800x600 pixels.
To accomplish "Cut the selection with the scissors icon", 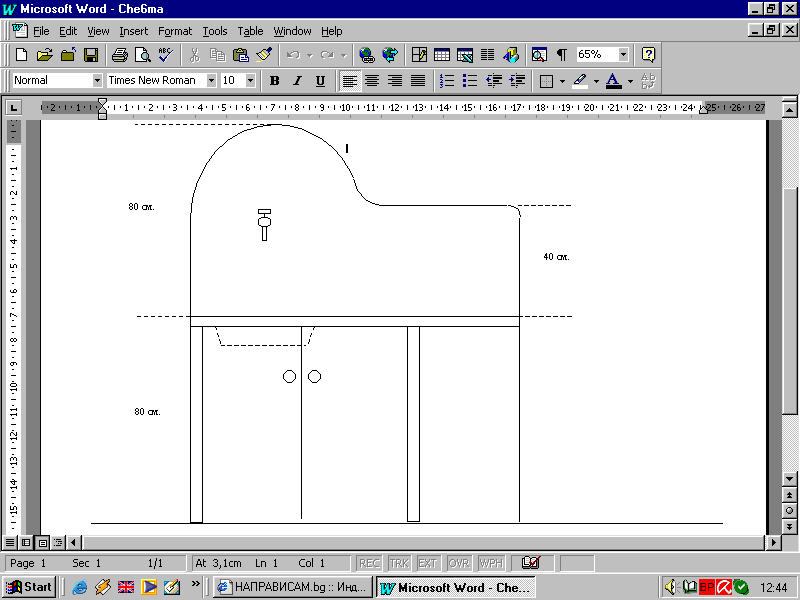I will coord(194,55).
